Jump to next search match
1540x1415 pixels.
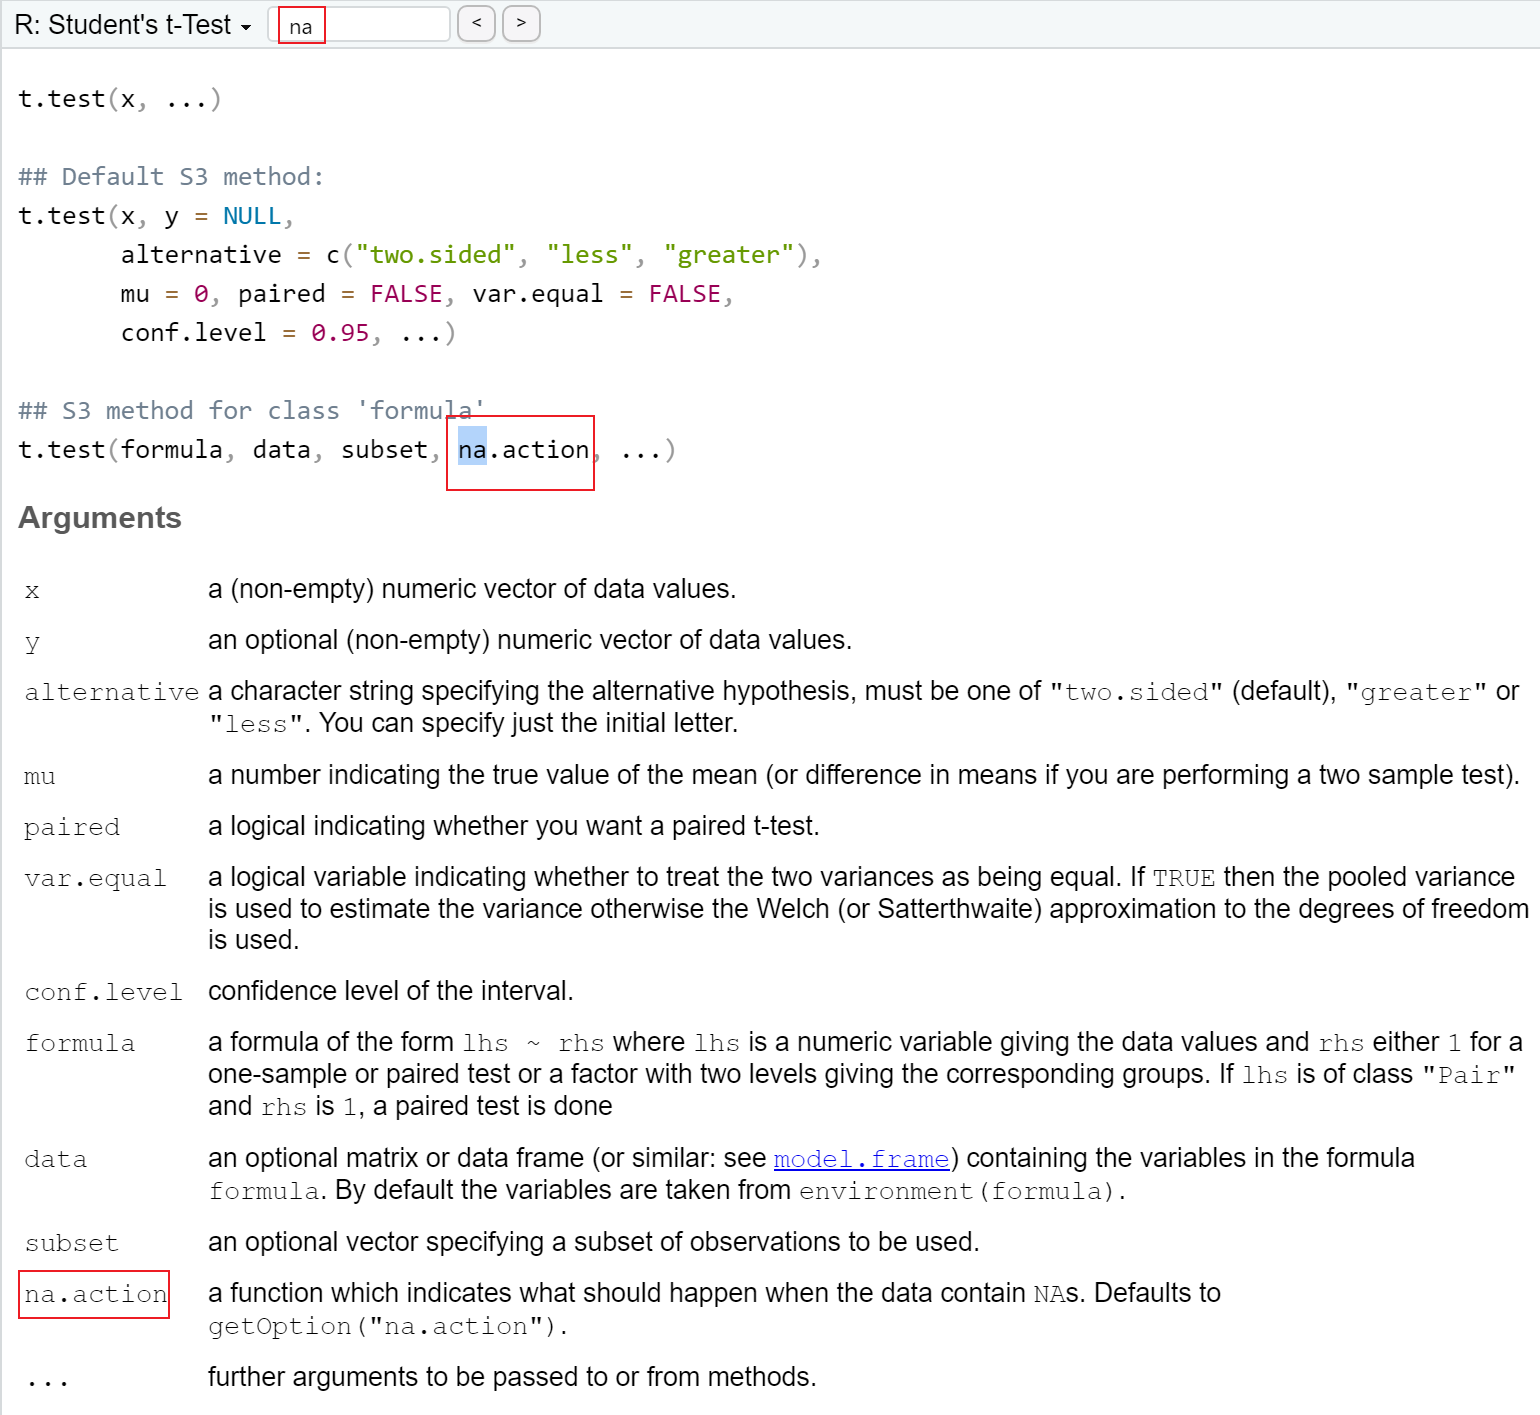(521, 23)
